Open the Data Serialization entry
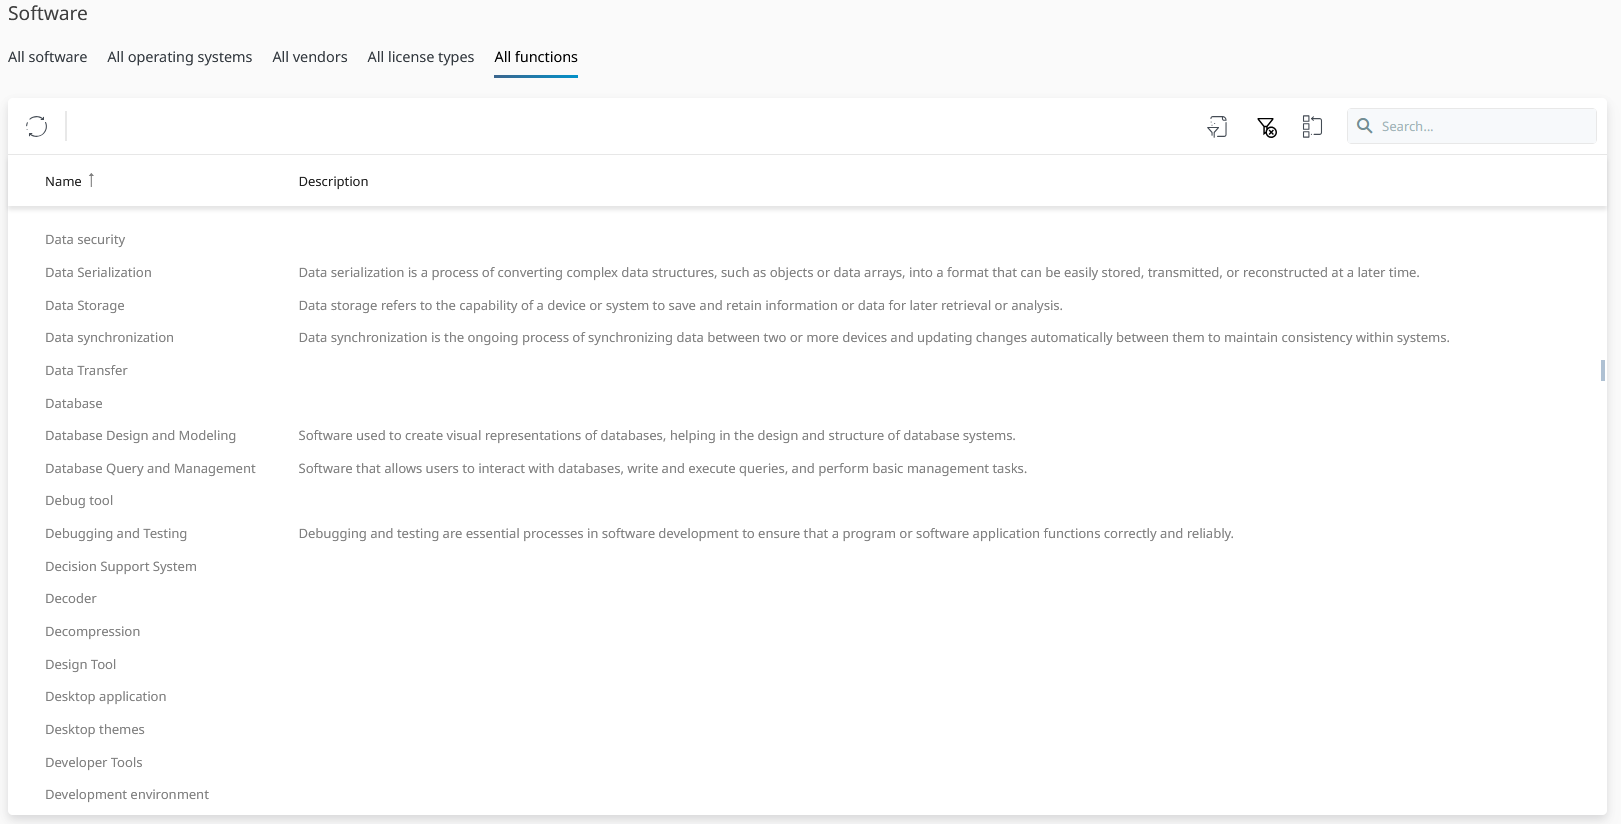 coord(98,272)
